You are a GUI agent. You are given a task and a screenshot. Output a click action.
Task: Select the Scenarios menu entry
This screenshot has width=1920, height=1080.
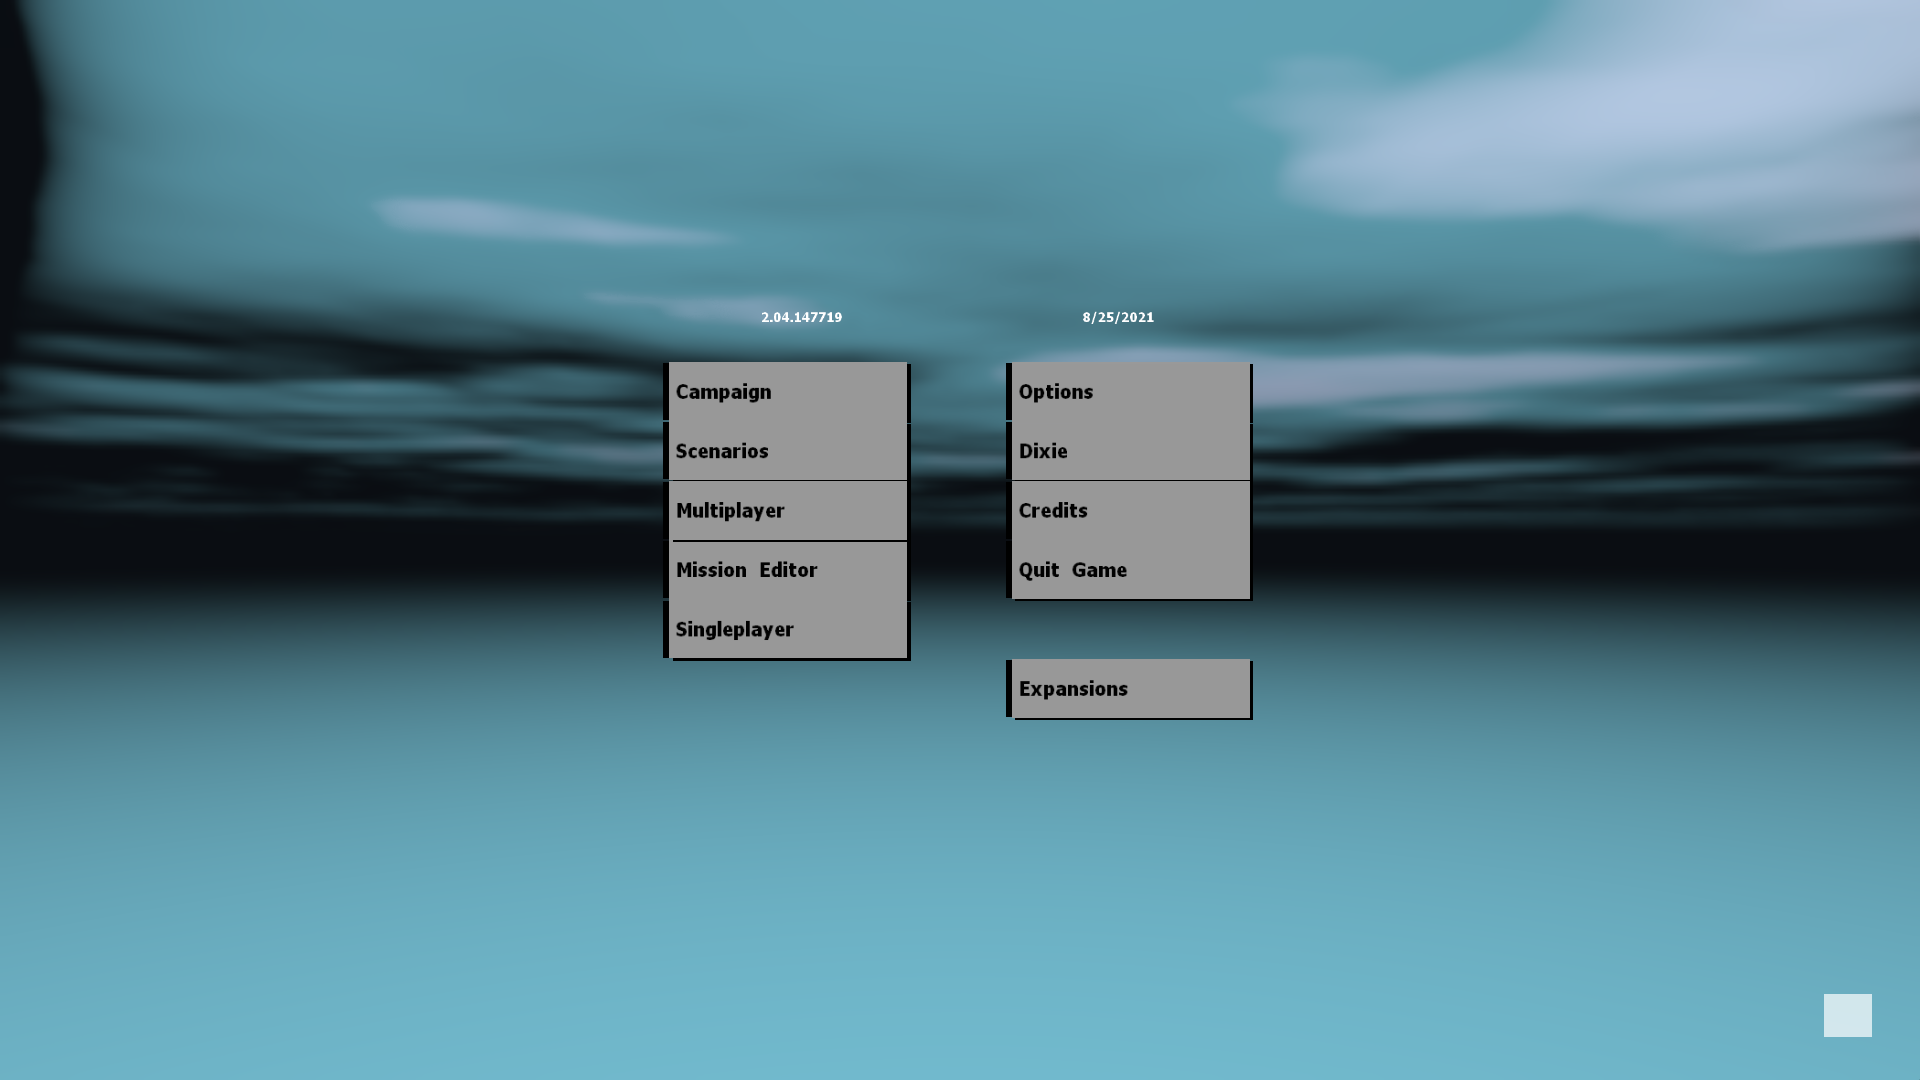pos(786,451)
